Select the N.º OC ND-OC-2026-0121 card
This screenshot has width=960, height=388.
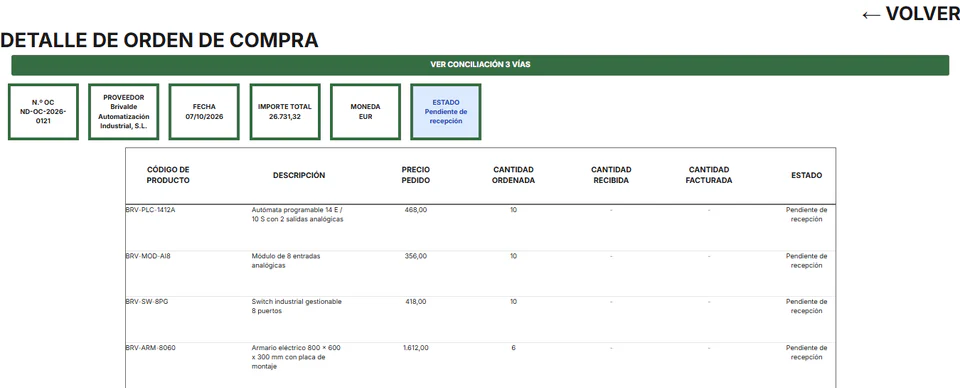pyautogui.click(x=43, y=112)
